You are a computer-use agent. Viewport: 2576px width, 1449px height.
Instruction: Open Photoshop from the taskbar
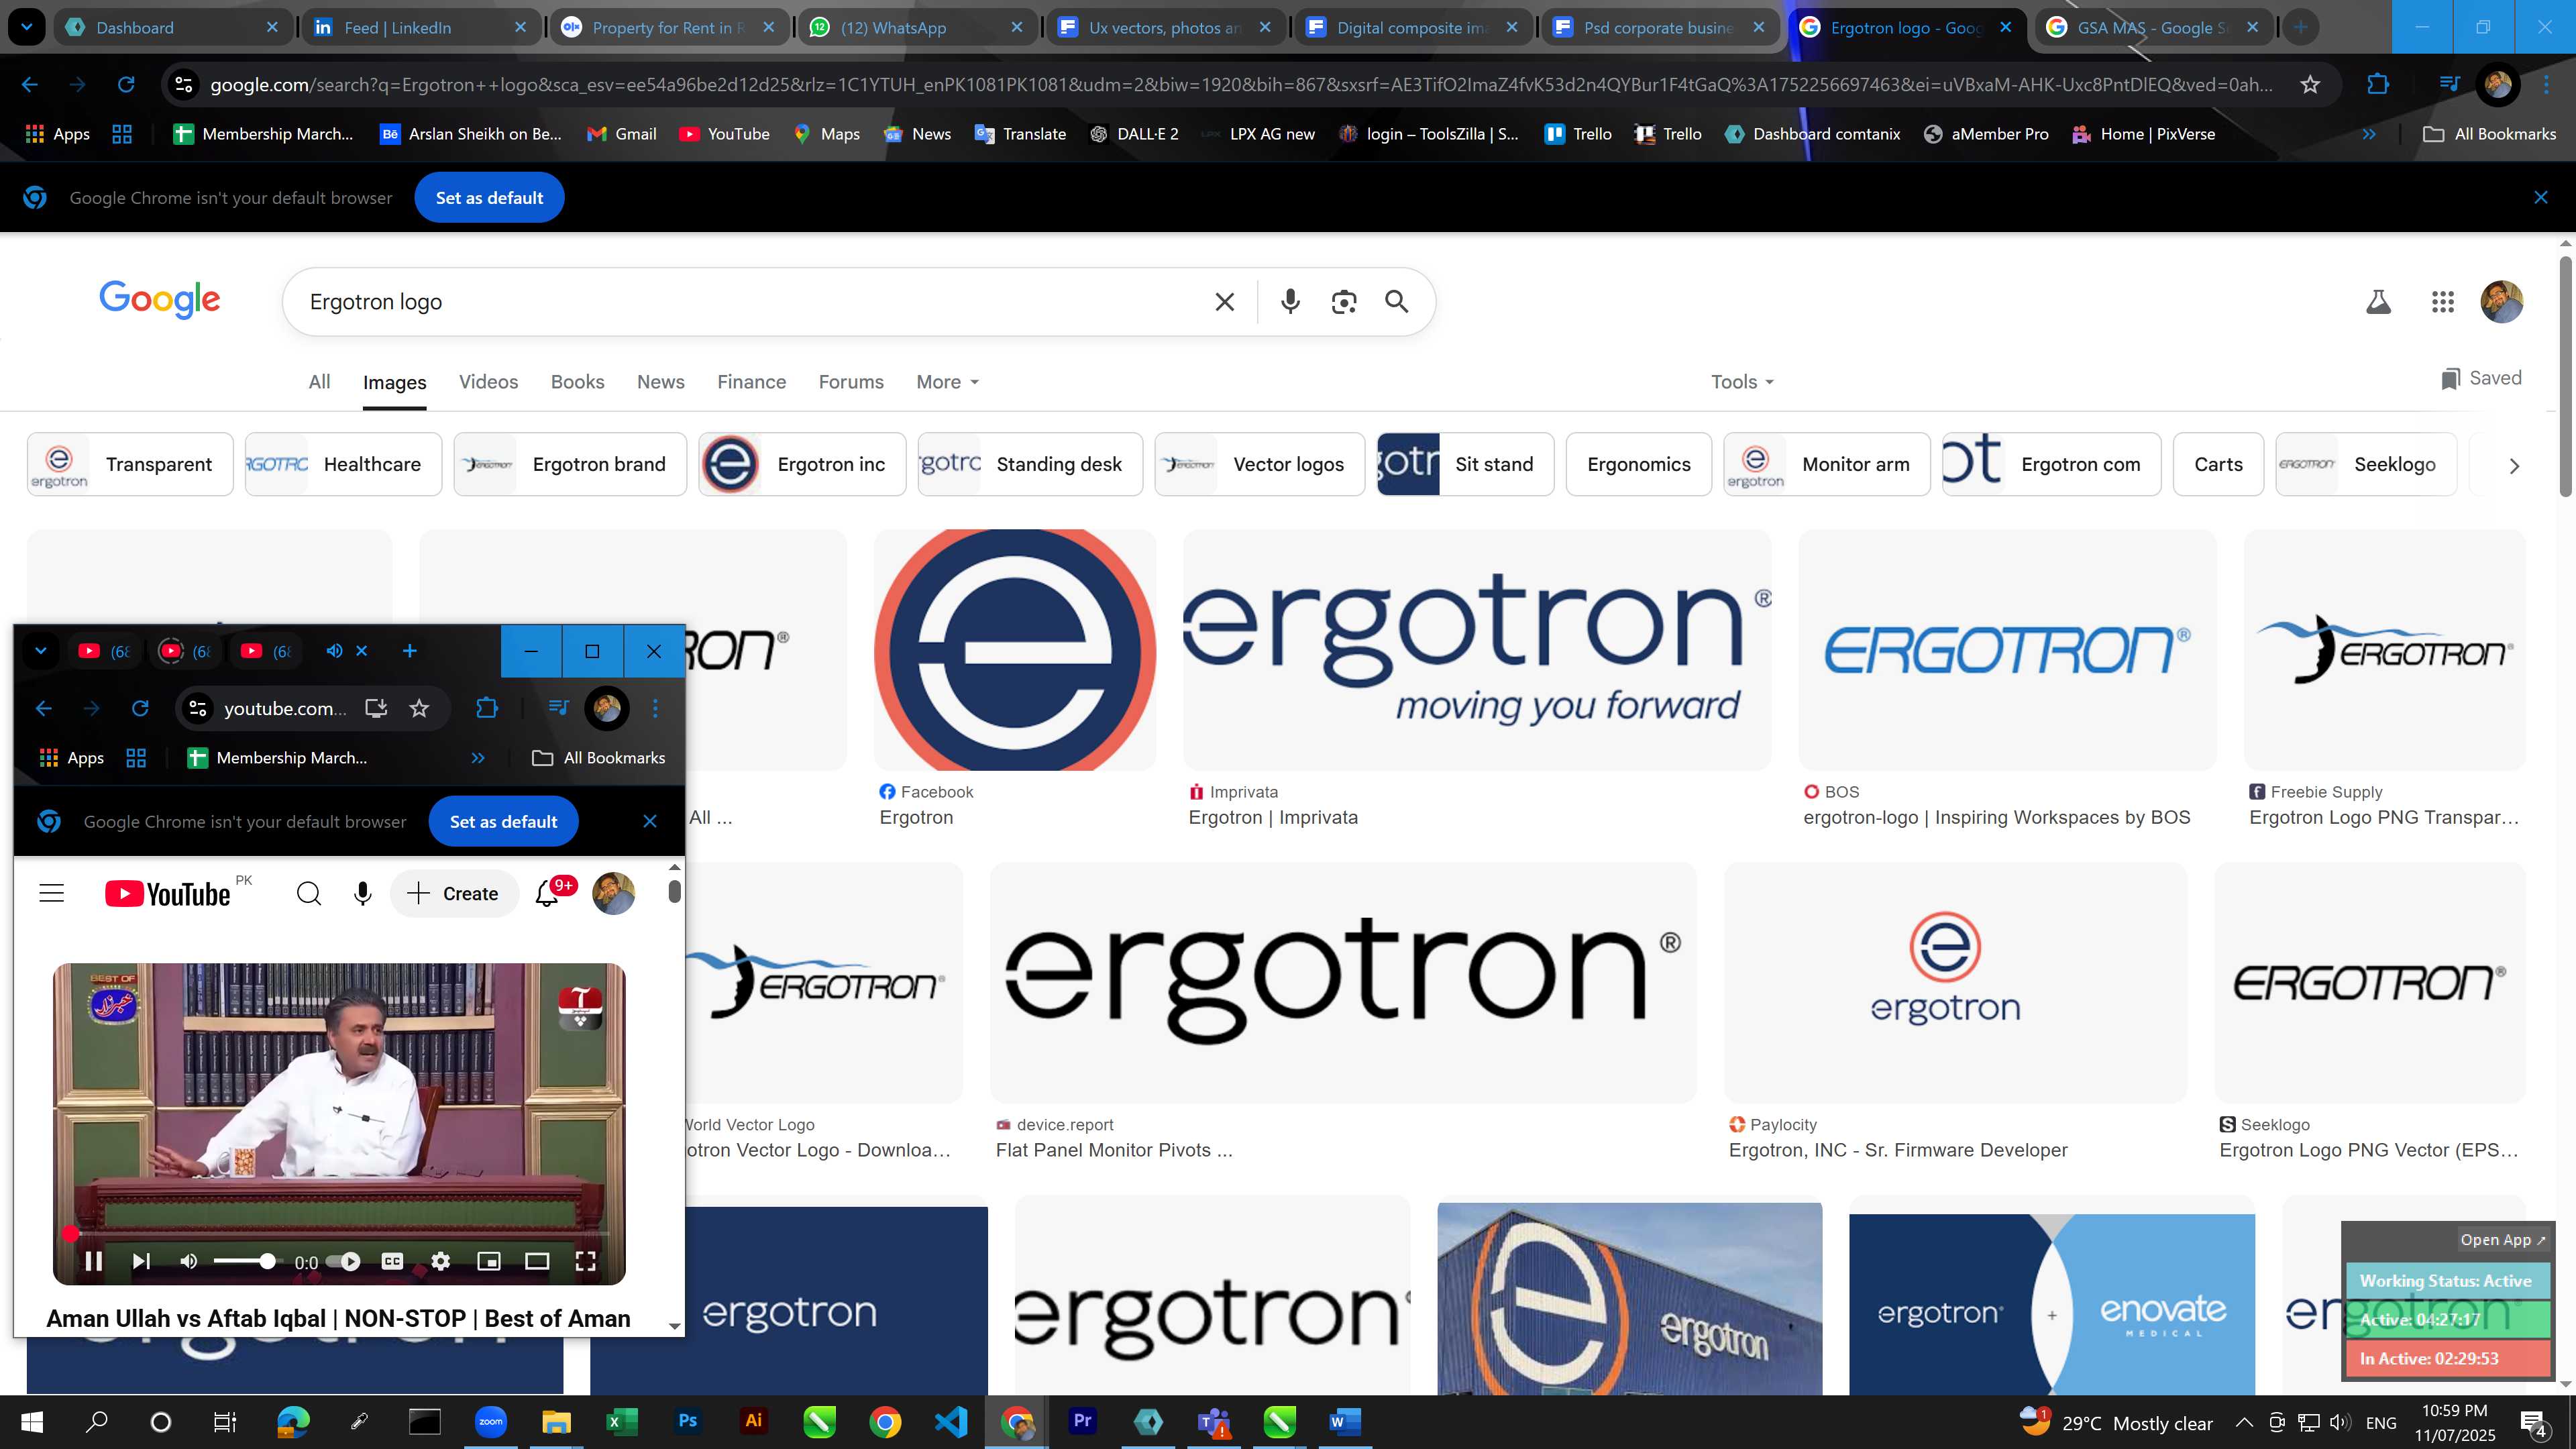pyautogui.click(x=687, y=1421)
